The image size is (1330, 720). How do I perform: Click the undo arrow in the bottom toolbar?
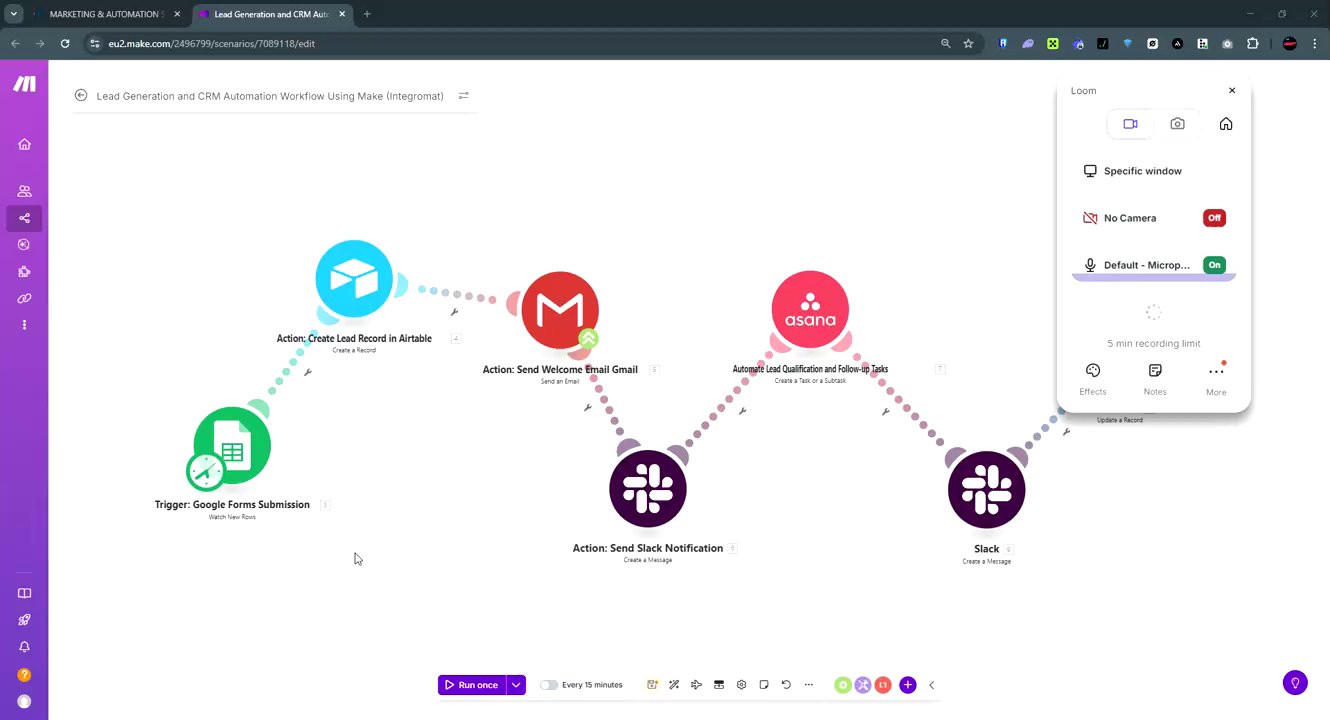[x=786, y=685]
